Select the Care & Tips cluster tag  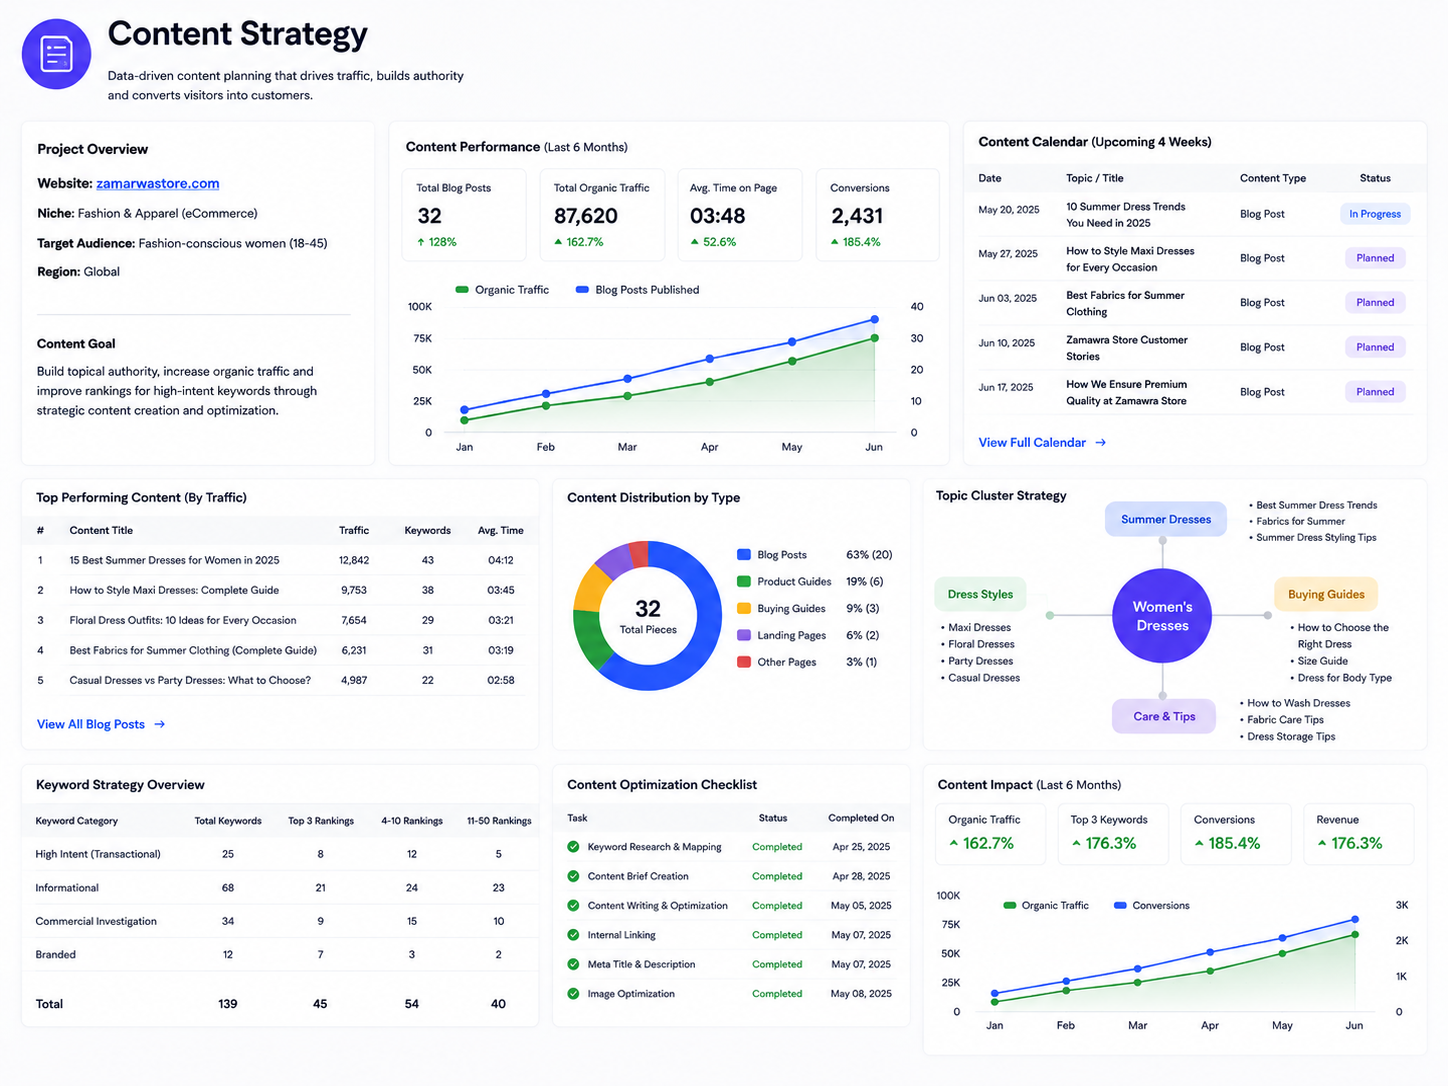click(1164, 716)
